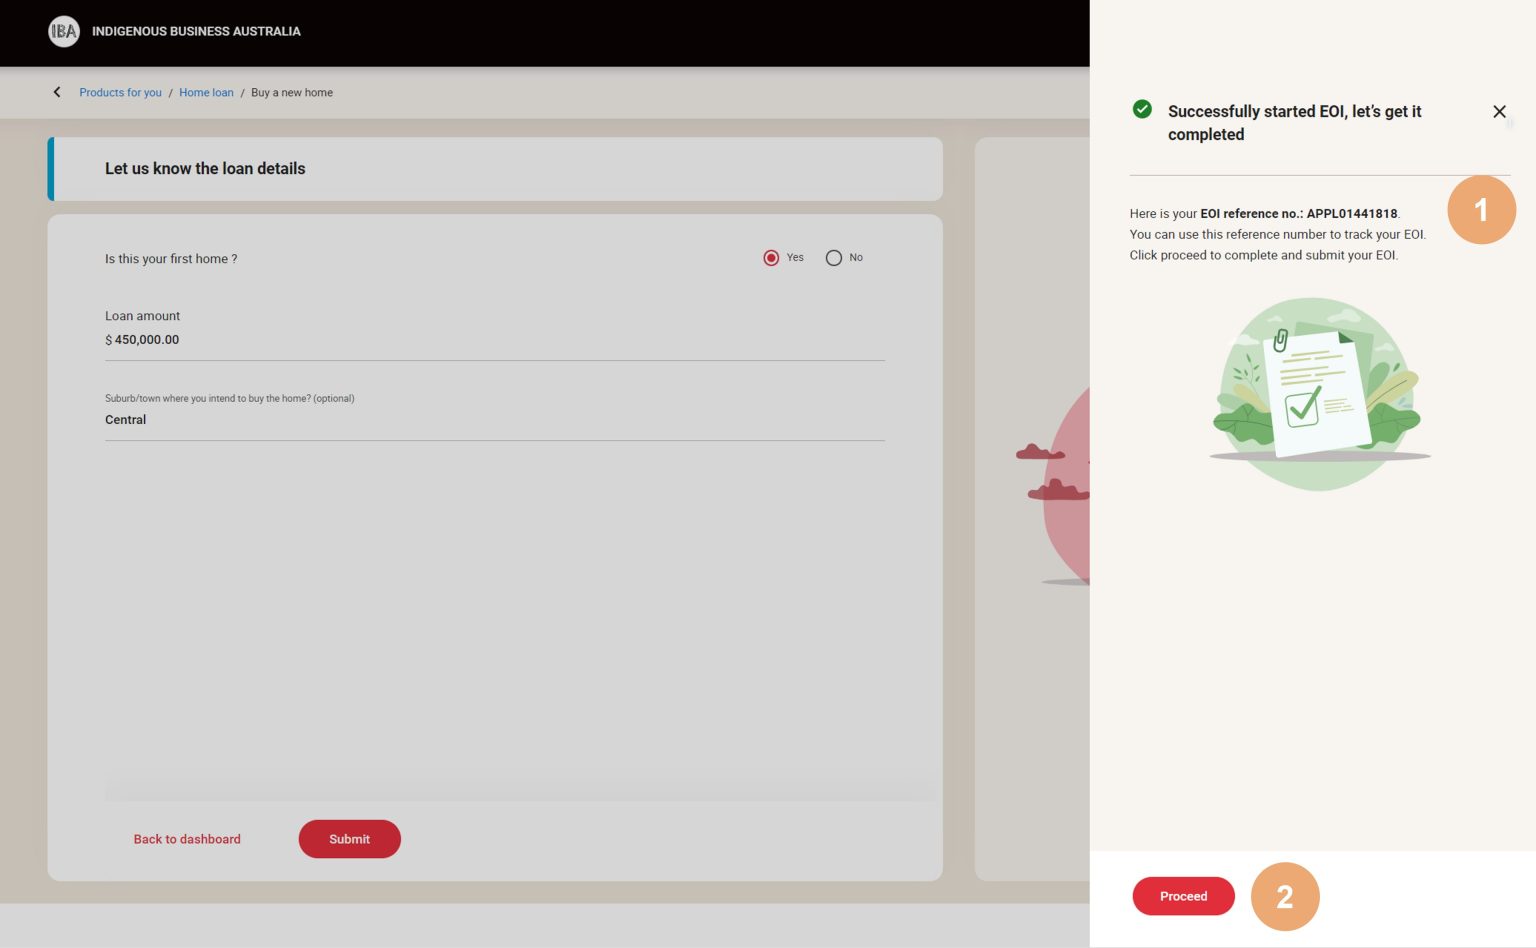Click the clipboard checklist illustration
This screenshot has height=948, width=1536.
click(x=1318, y=393)
